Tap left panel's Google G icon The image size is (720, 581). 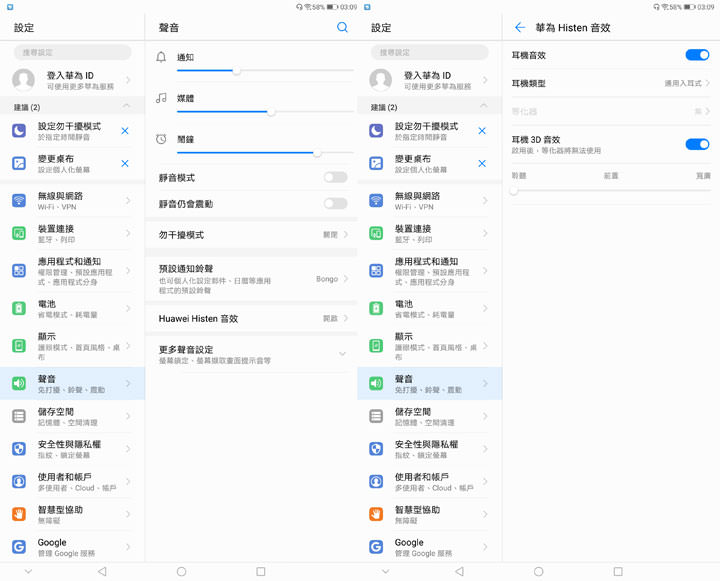[x=19, y=547]
